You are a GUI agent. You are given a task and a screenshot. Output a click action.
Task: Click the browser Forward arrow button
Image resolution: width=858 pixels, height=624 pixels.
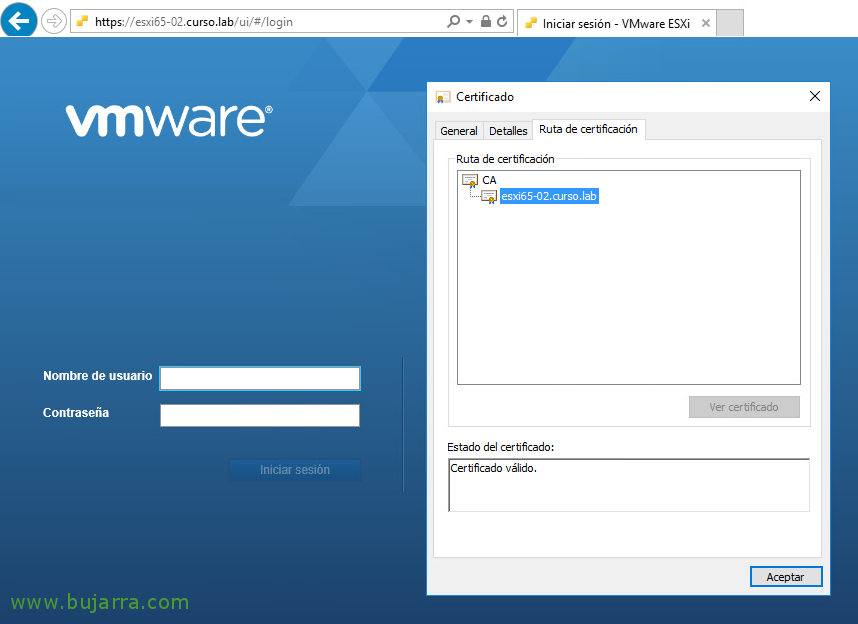(x=54, y=22)
